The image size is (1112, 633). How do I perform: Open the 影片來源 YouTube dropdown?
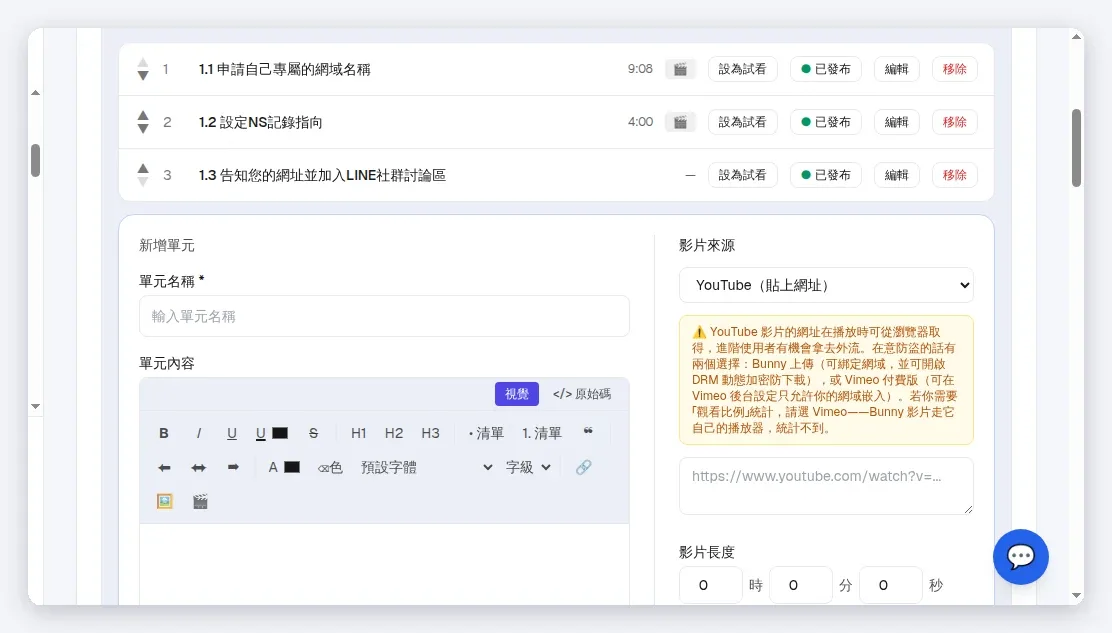(x=826, y=285)
